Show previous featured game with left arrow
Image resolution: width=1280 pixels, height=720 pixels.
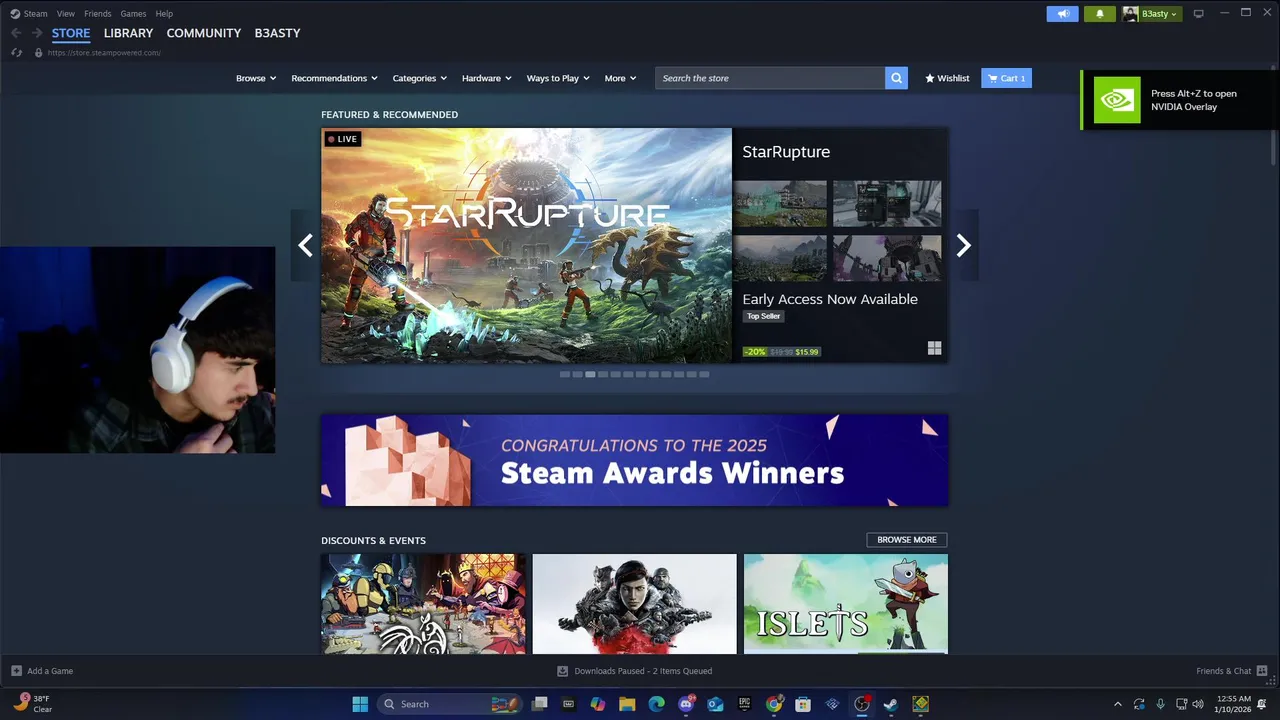[x=305, y=245]
